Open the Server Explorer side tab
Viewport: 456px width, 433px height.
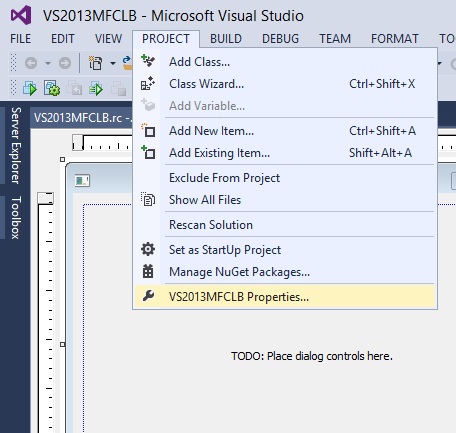(x=15, y=145)
